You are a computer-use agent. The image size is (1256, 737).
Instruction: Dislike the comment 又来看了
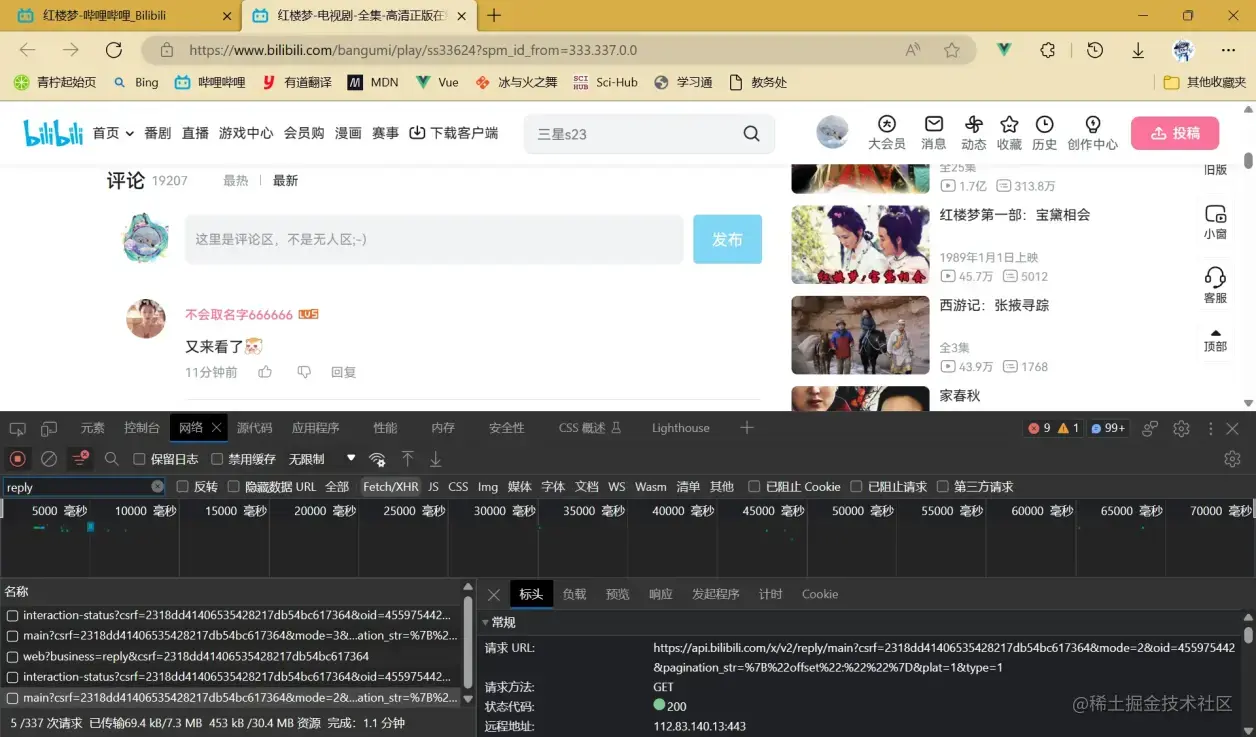click(304, 372)
